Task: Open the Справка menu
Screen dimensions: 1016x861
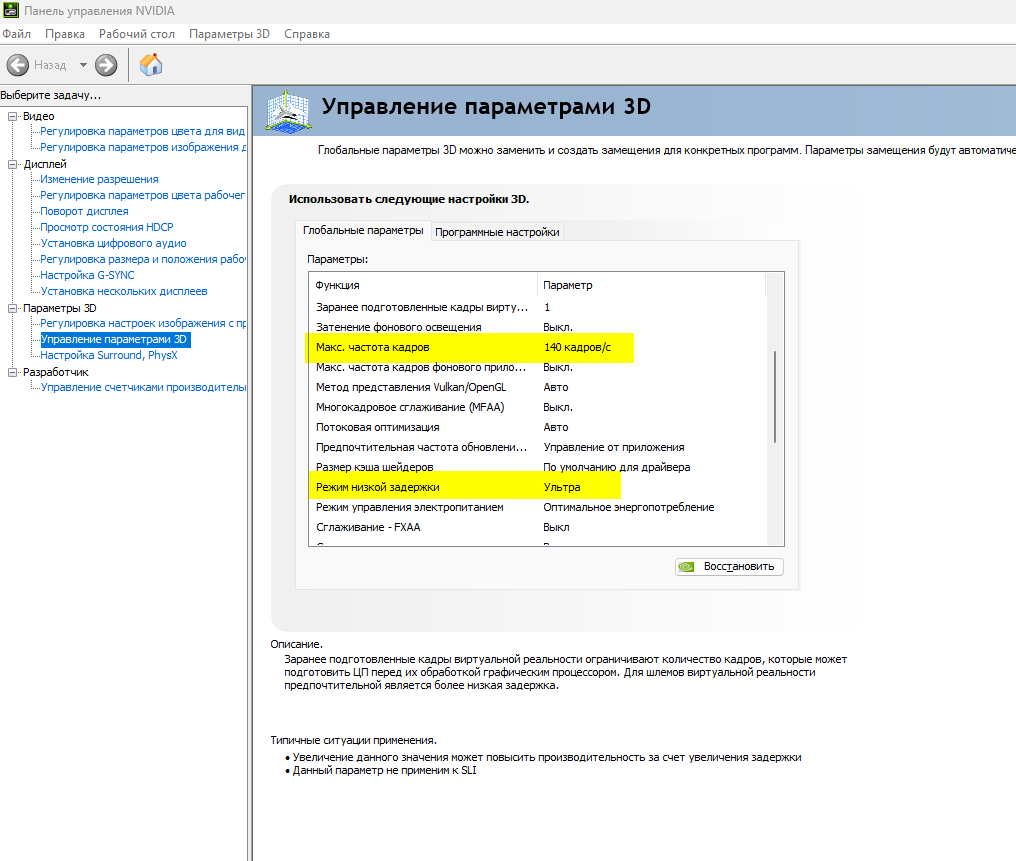Action: [x=306, y=34]
